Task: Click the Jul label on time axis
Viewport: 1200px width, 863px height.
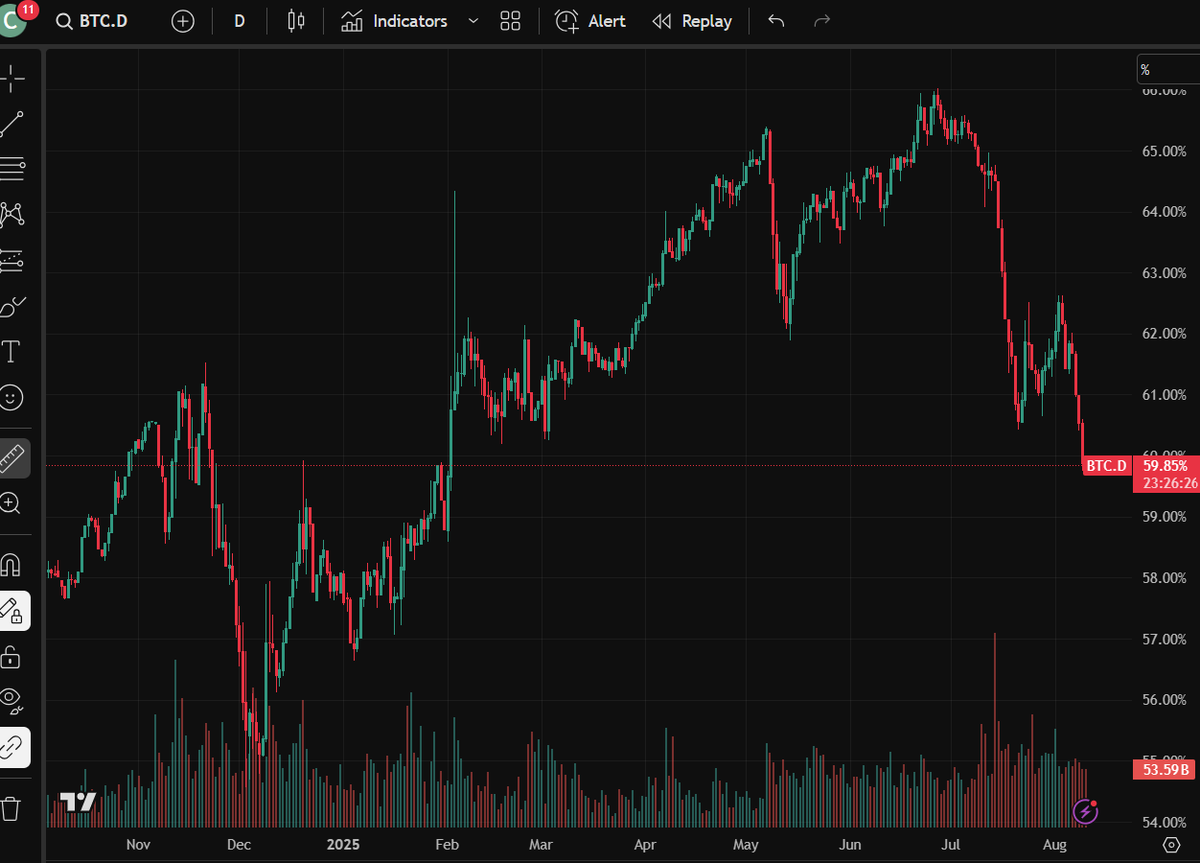Action: [x=950, y=845]
